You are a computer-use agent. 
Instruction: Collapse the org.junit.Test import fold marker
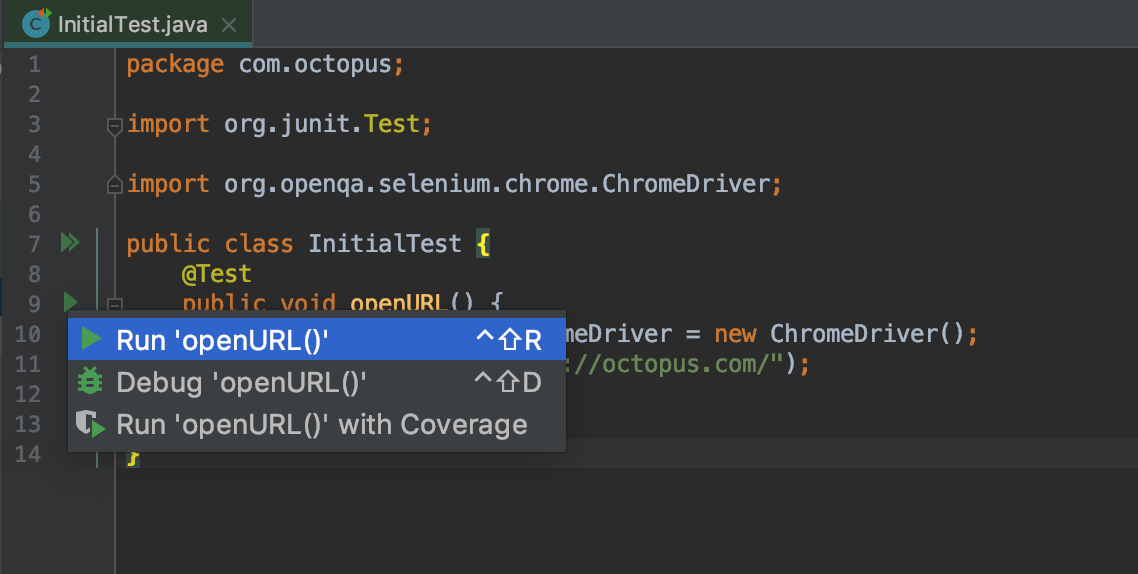pyautogui.click(x=114, y=125)
